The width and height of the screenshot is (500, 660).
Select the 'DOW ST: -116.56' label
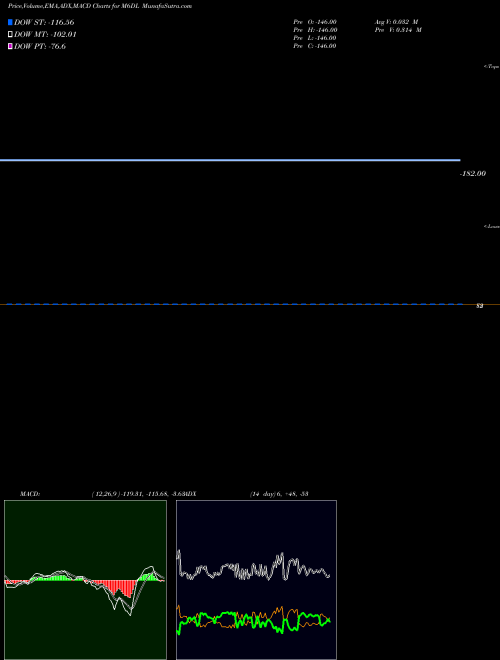[x=44, y=22]
